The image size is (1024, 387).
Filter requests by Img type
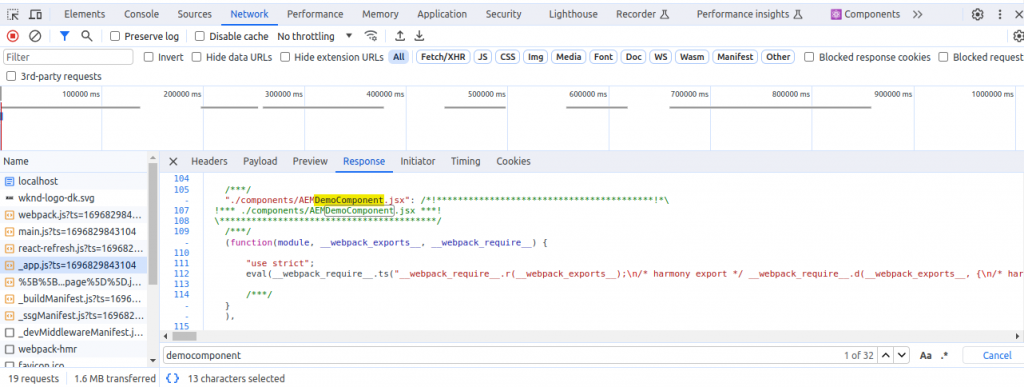536,57
